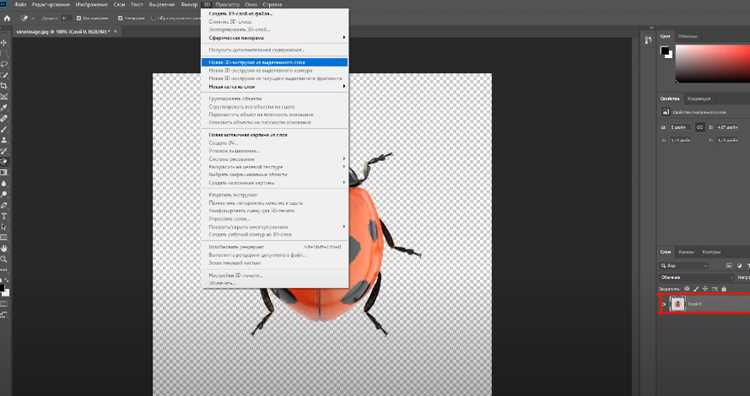The height and width of the screenshot is (396, 750).
Task: Select the Brush tool
Action: click(x=4, y=129)
